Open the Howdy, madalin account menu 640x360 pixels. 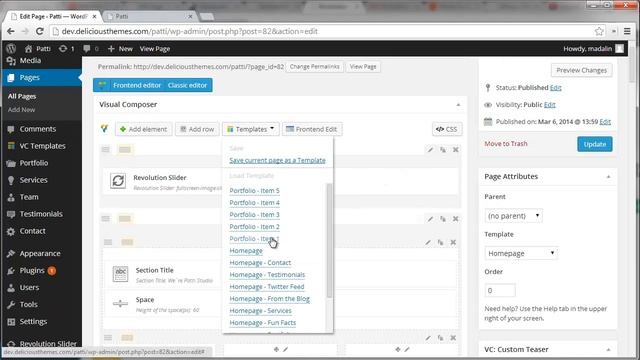pyautogui.click(x=593, y=49)
